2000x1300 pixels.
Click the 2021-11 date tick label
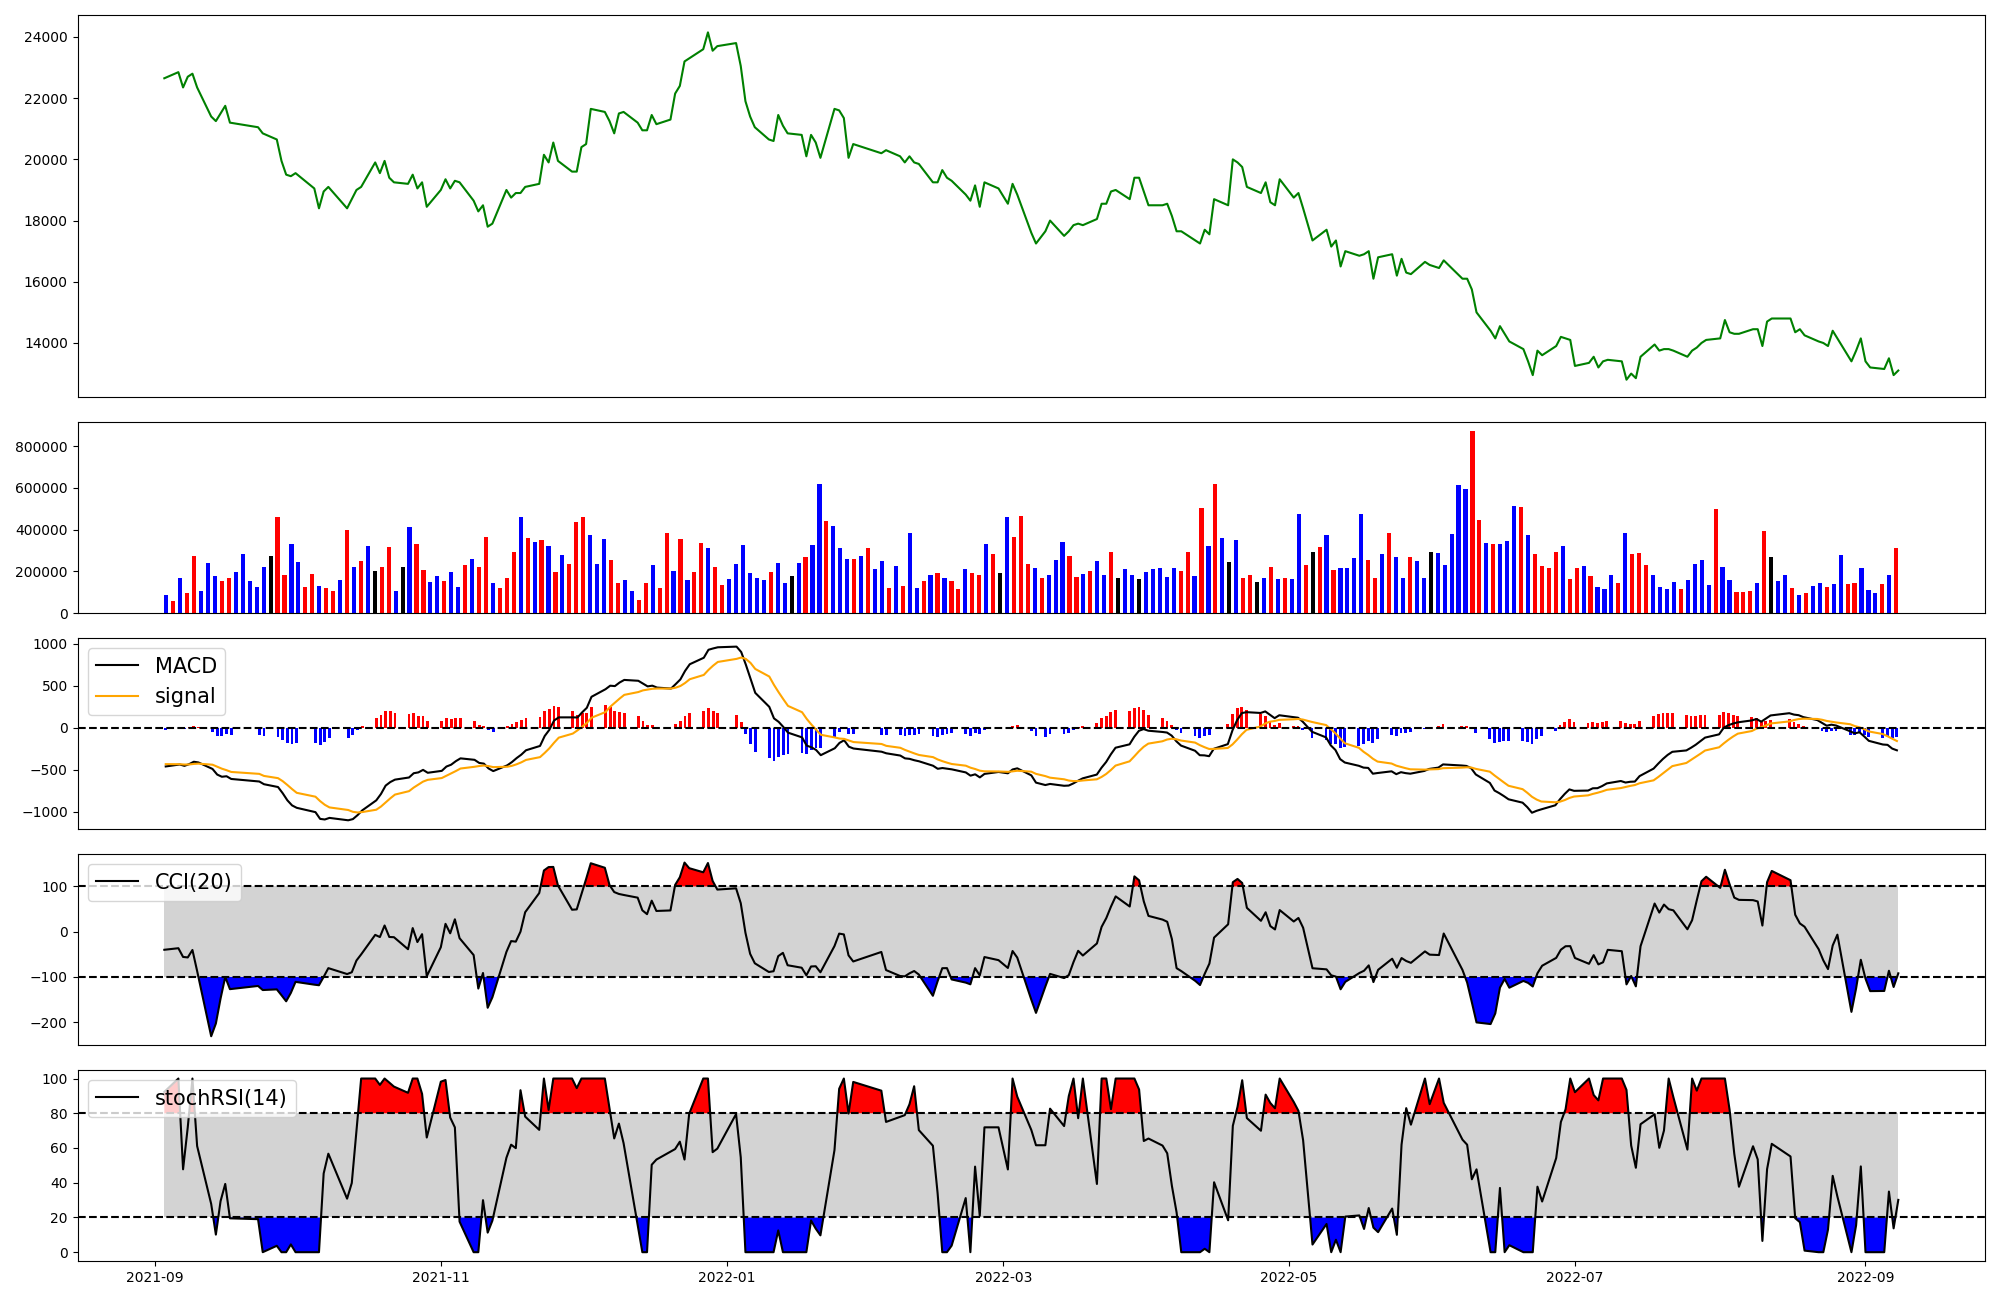(441, 1277)
